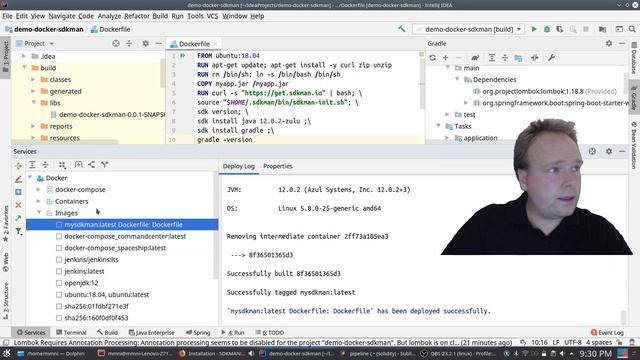Open Gradle build tool settings wrench
The height and width of the screenshot is (360, 640).
pyautogui.click(x=551, y=58)
